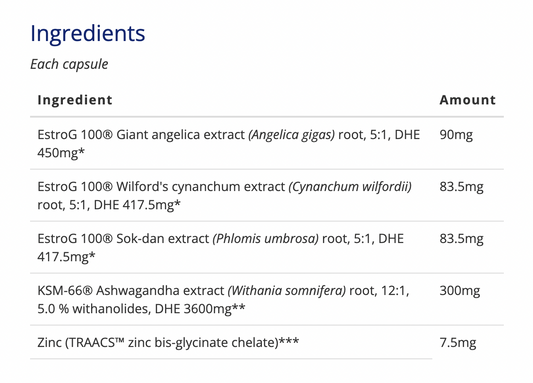Screen dimensions: 533x383
Task: Click the '450mg*' DHE text
Action: coord(61,153)
